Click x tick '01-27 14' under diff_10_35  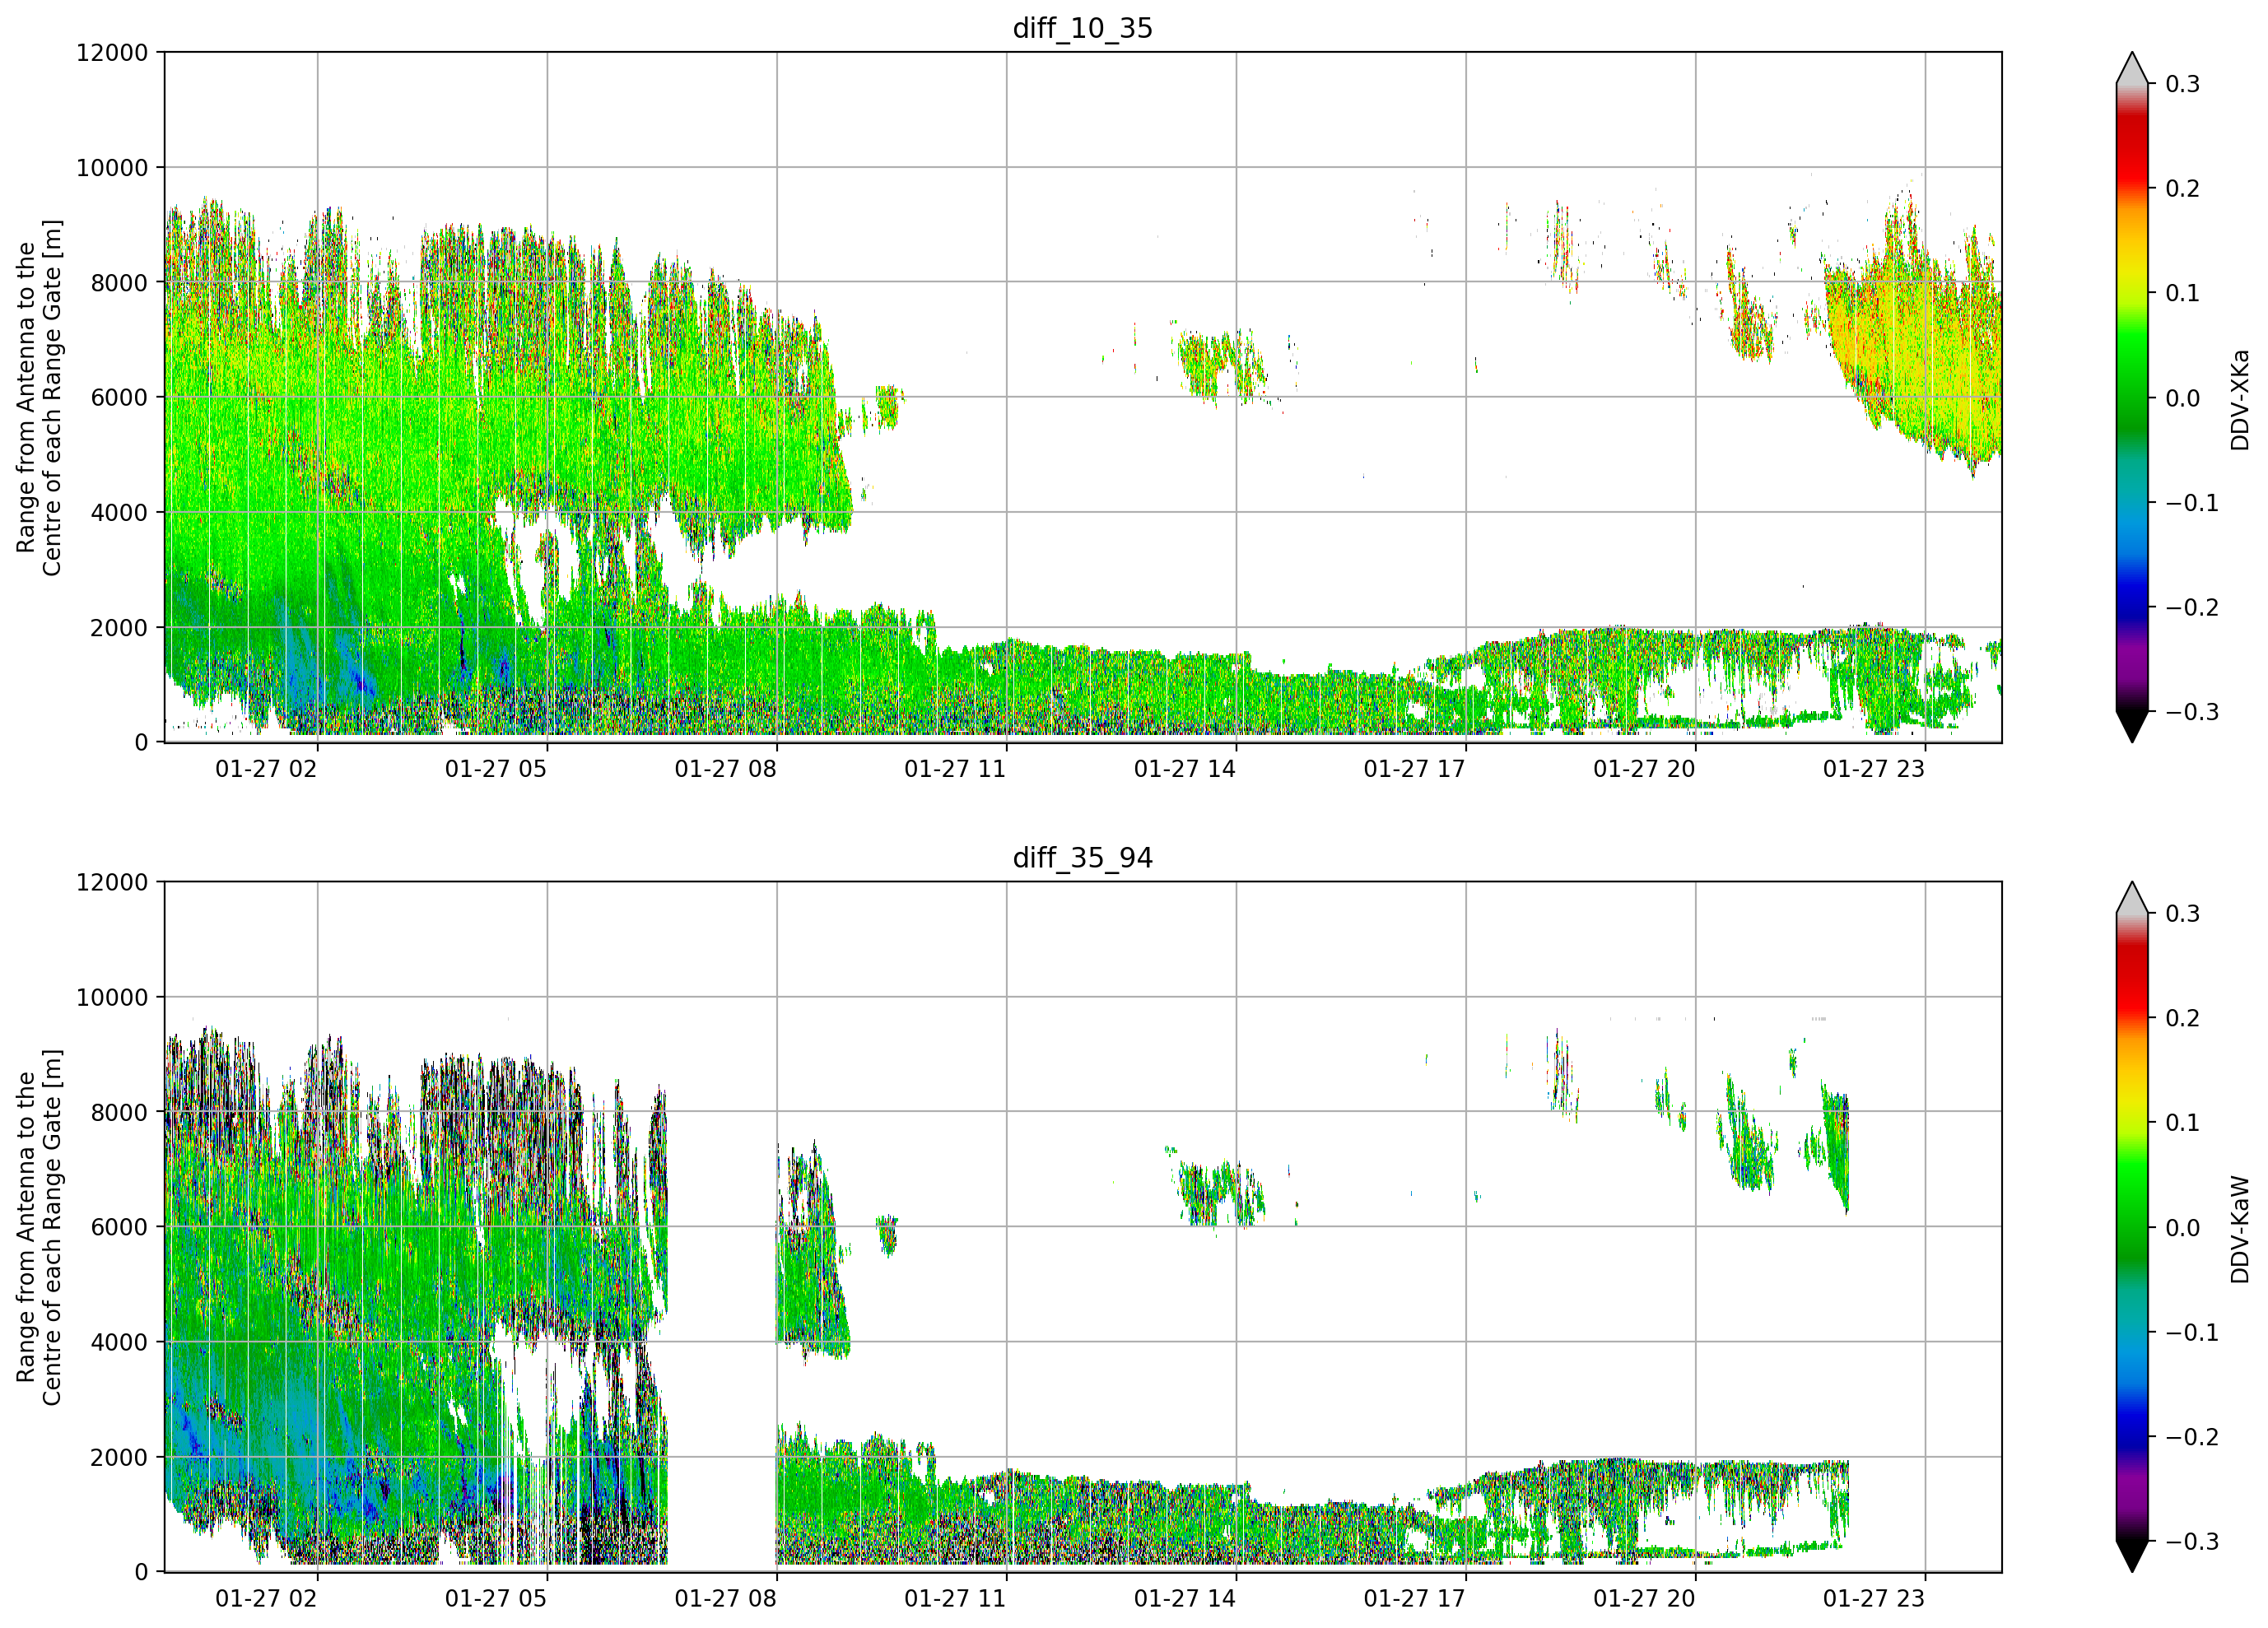[x=1185, y=769]
